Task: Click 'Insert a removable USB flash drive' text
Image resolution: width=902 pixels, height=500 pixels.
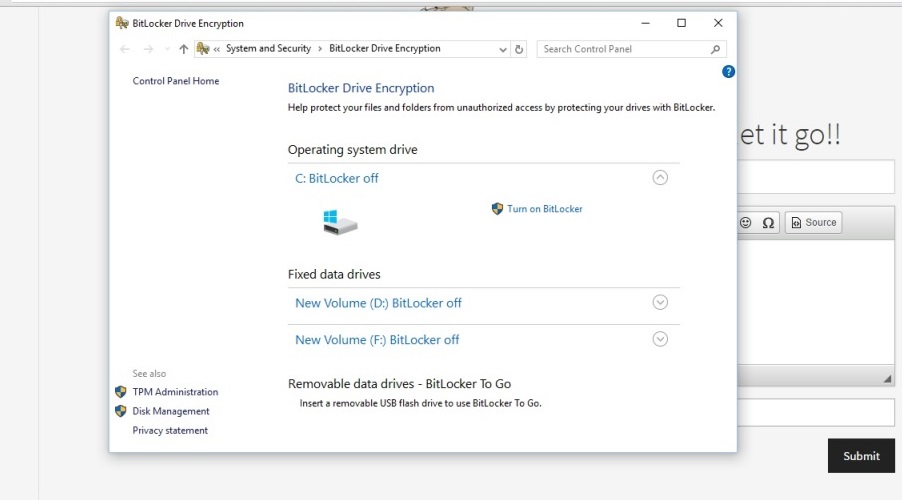Action: 420,403
